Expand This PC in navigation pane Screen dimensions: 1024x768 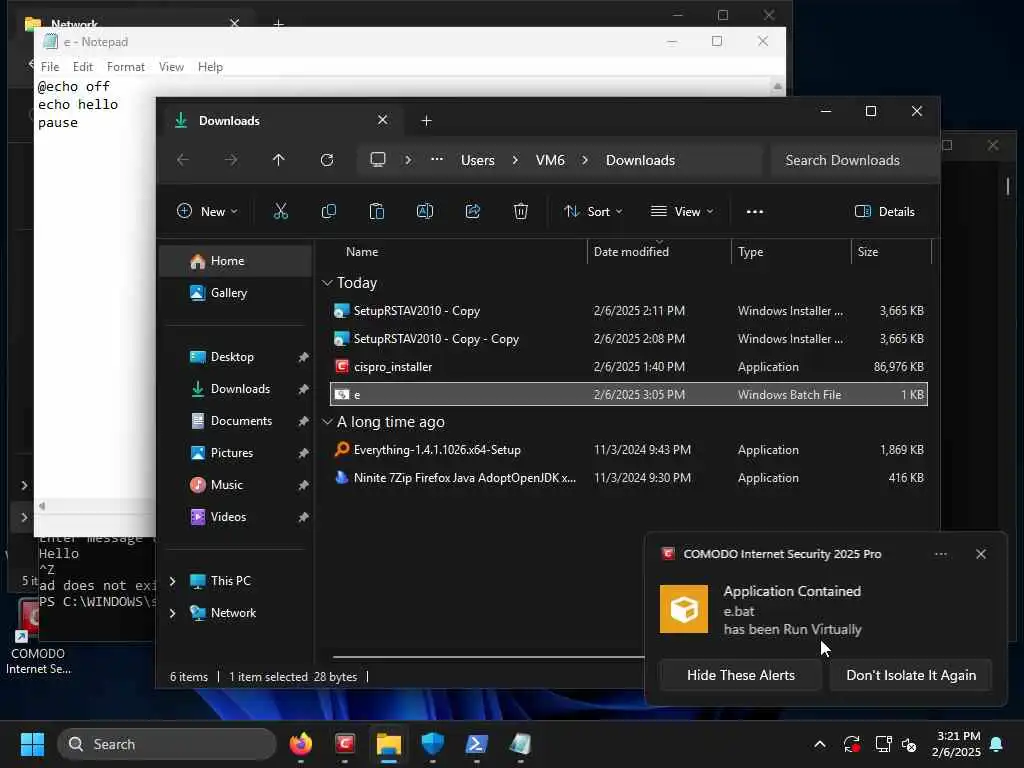click(172, 581)
